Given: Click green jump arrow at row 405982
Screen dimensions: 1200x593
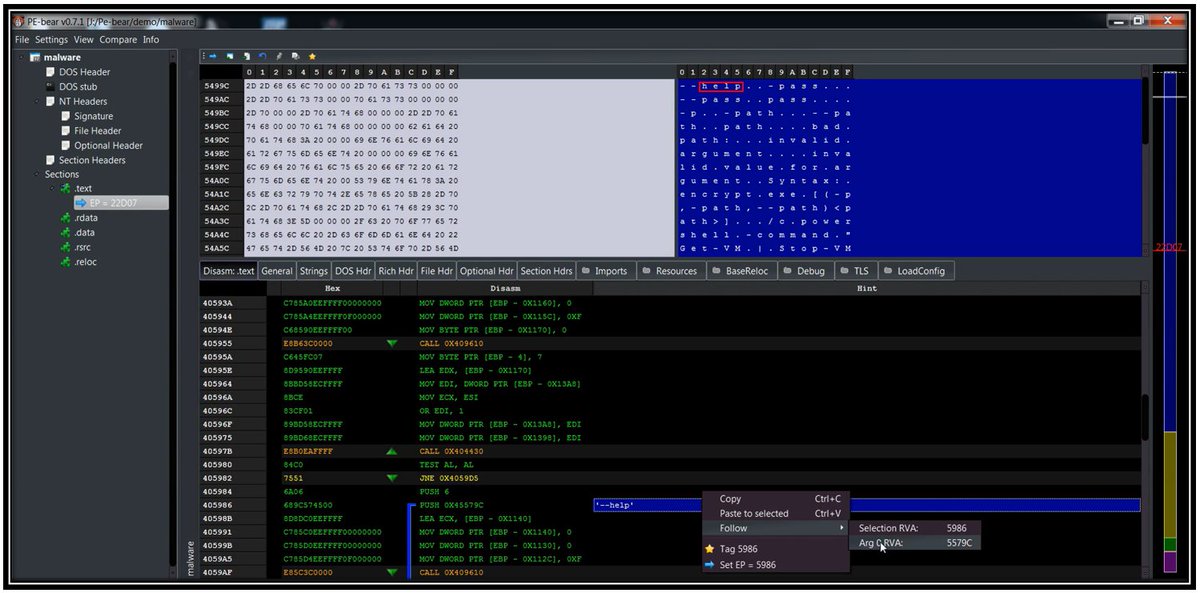Looking at the screenshot, I should point(392,479).
